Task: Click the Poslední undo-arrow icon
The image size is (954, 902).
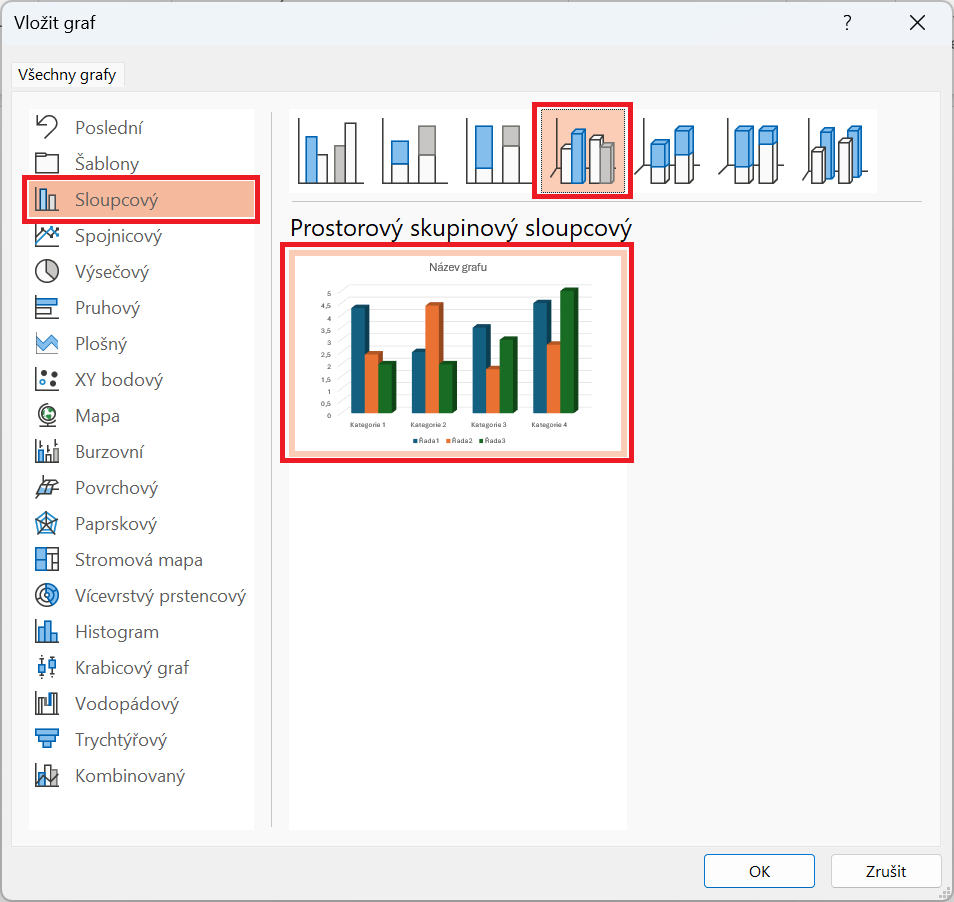Action: coord(47,127)
